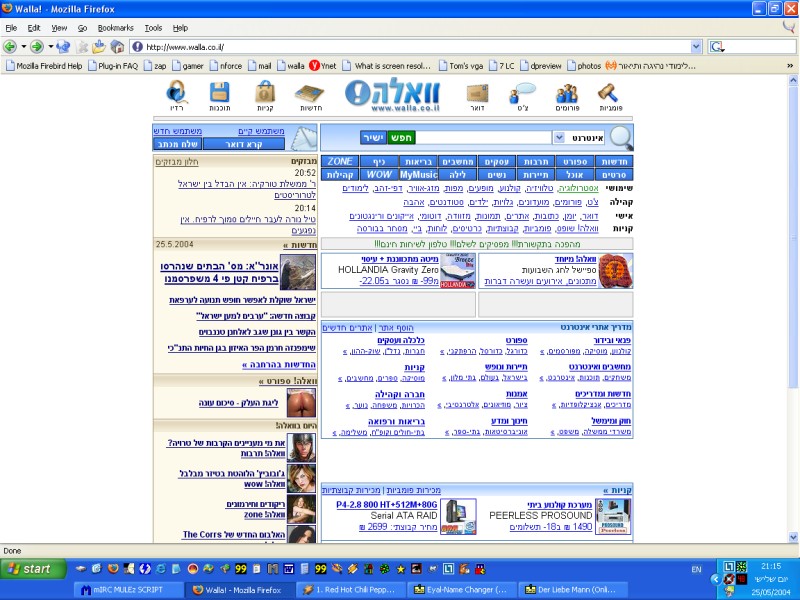800x600 pixels.
Task: Select the כיף category tab
Action: click(379, 161)
